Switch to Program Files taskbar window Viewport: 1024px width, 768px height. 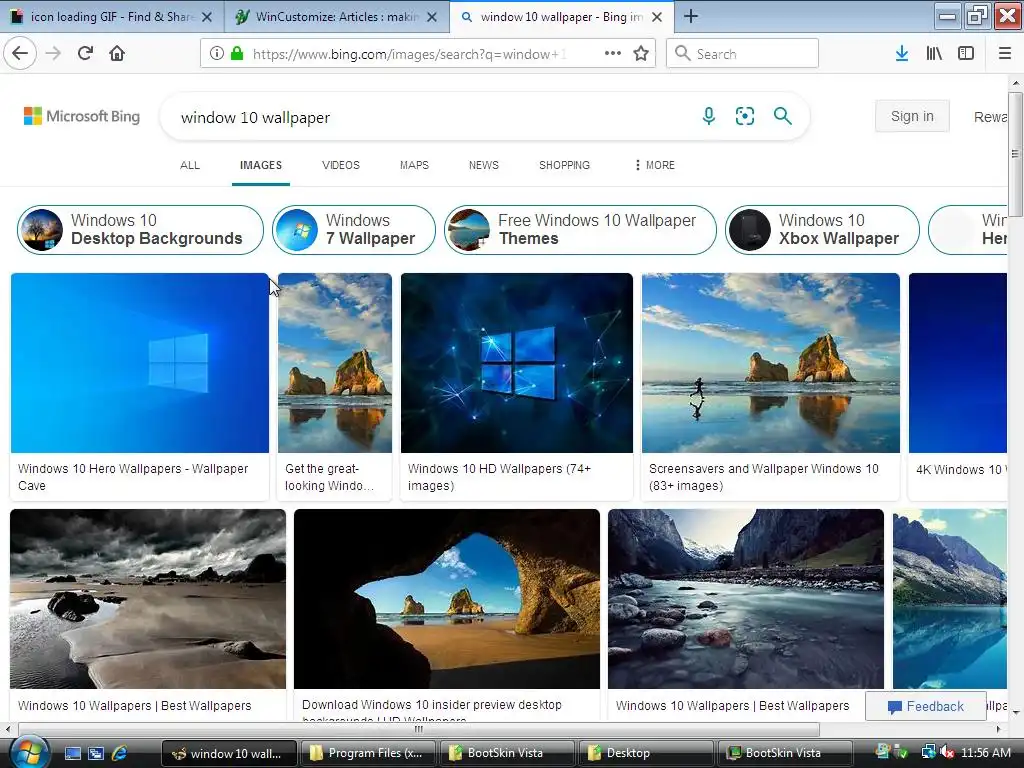367,753
